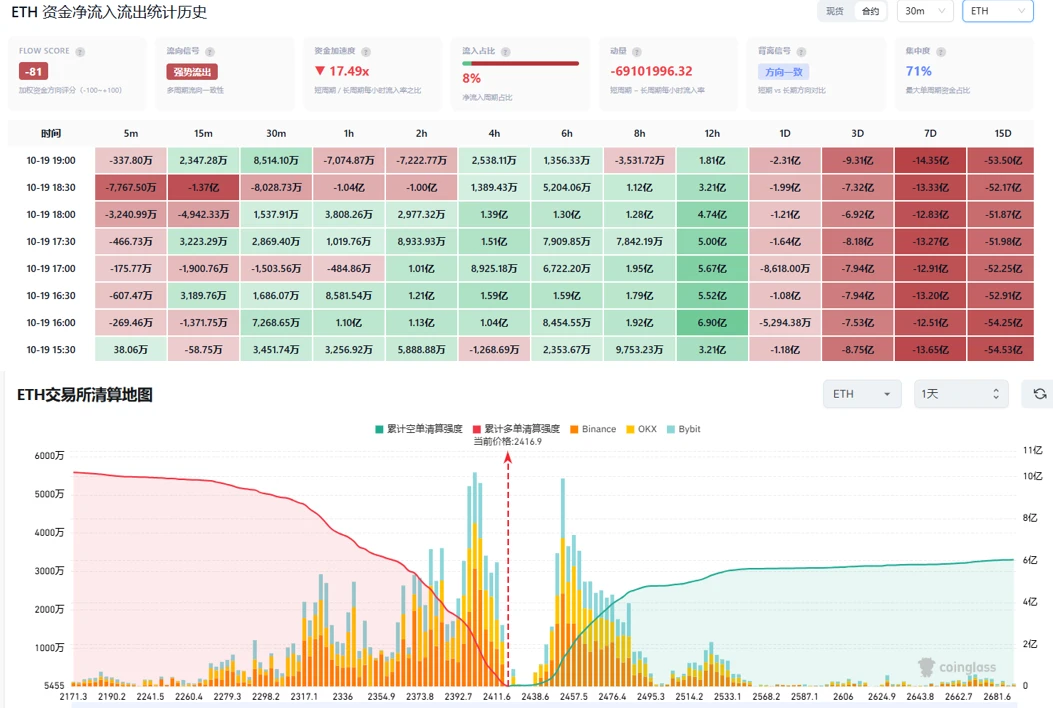Refresh the ETH liquidation map
The height and width of the screenshot is (708, 1053).
(x=1040, y=394)
